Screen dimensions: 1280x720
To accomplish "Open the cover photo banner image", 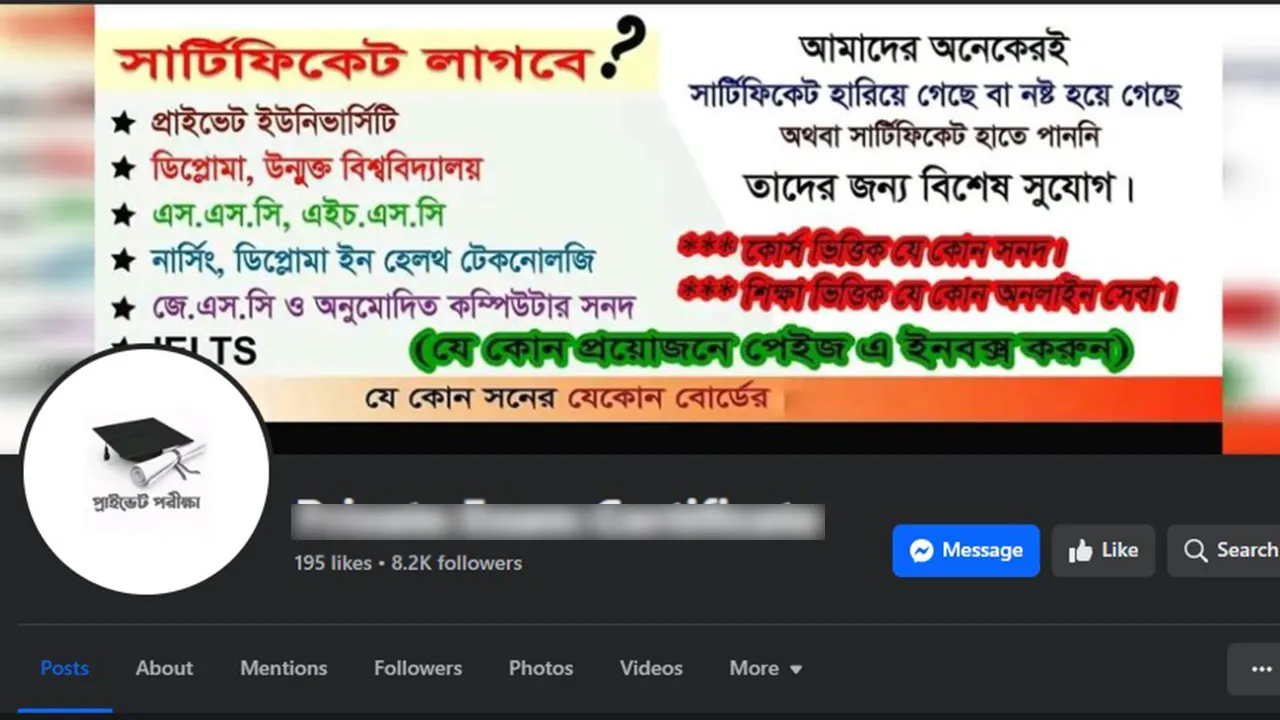I will [658, 229].
